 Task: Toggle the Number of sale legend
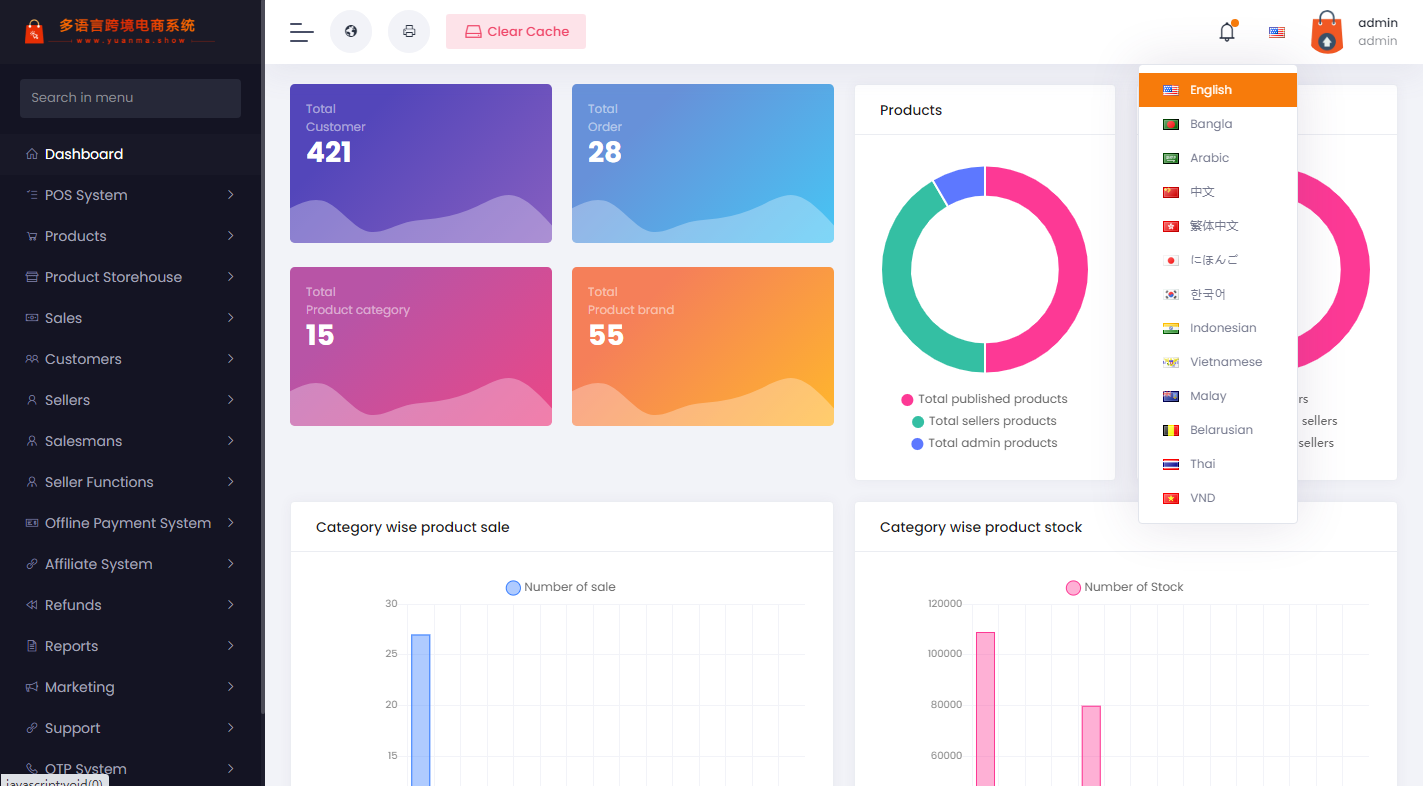click(x=561, y=587)
